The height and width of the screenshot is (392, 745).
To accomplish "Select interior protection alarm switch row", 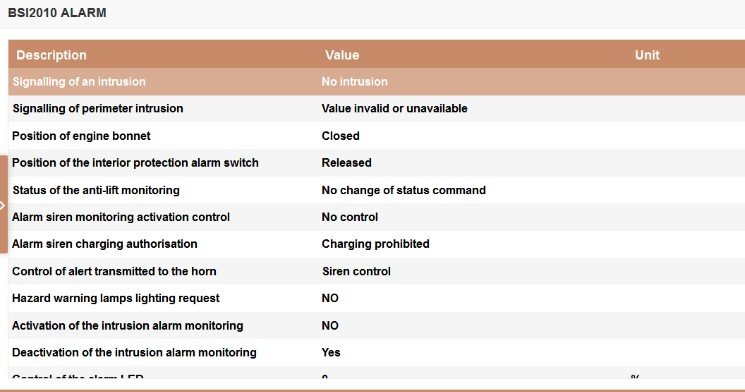I will pyautogui.click(x=376, y=163).
